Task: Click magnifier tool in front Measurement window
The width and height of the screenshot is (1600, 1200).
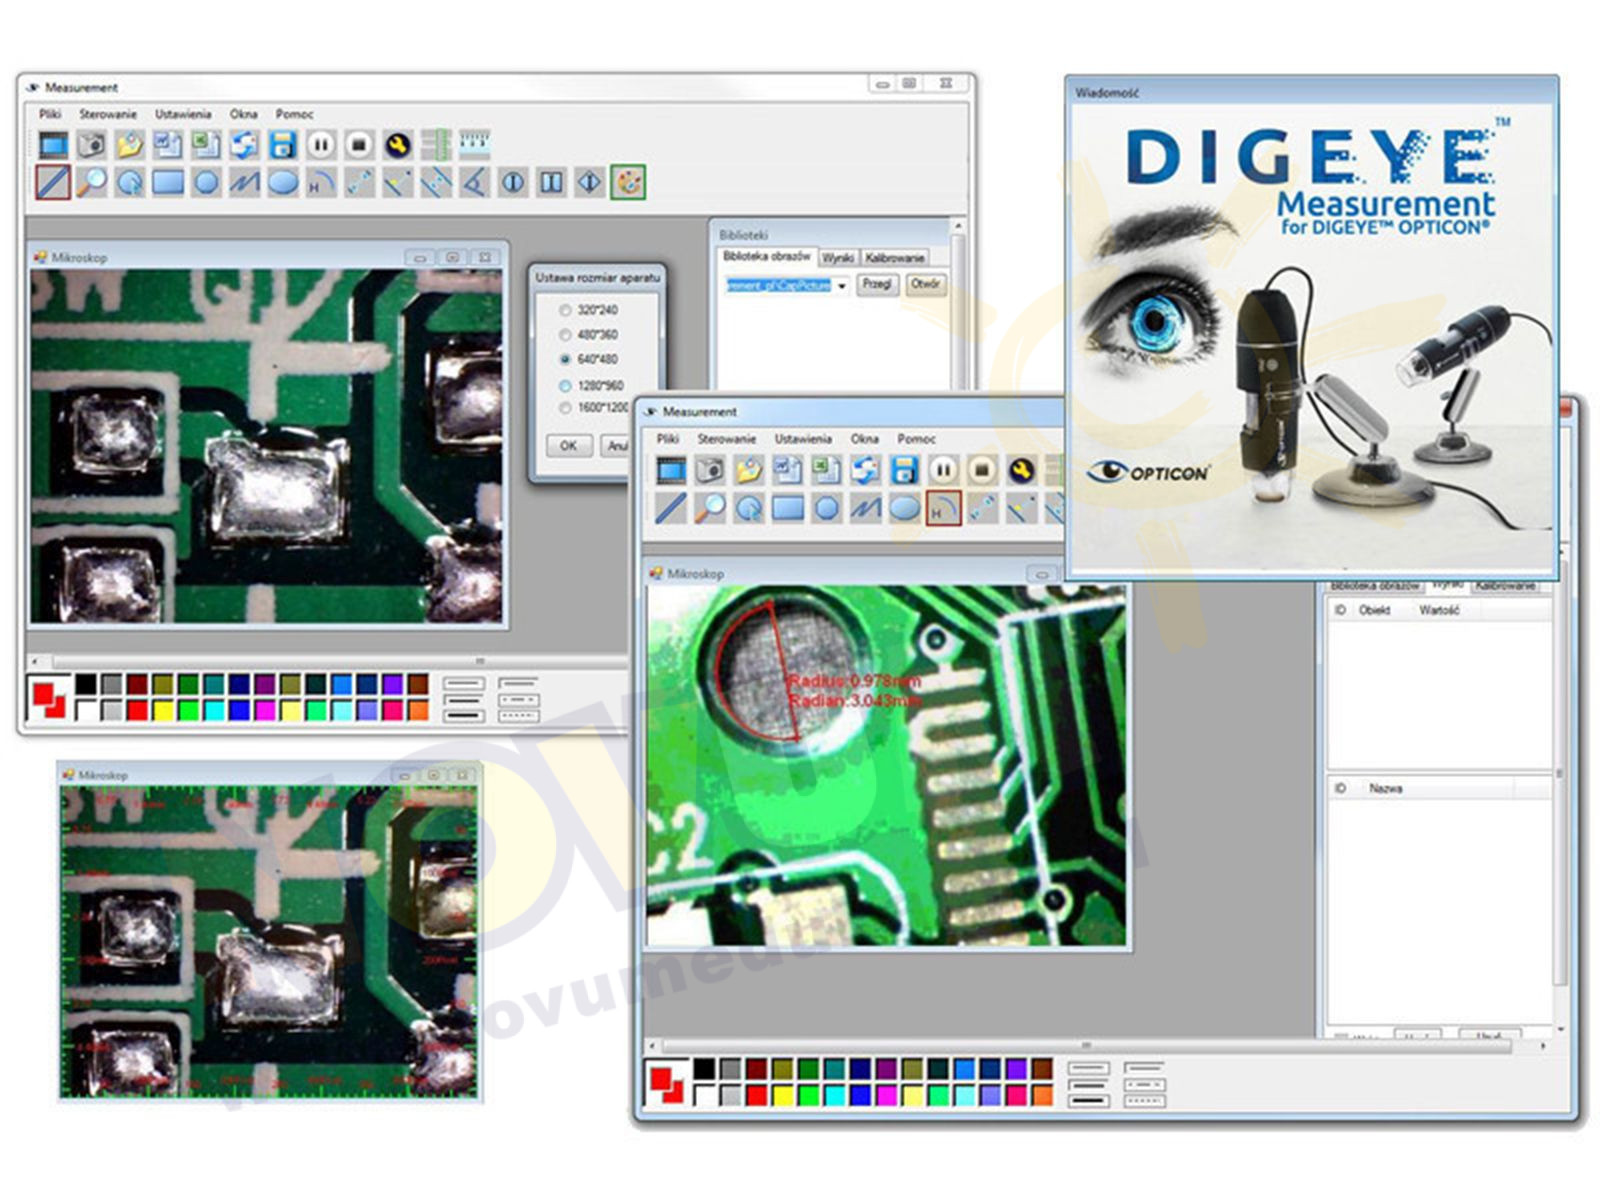Action: click(x=710, y=508)
